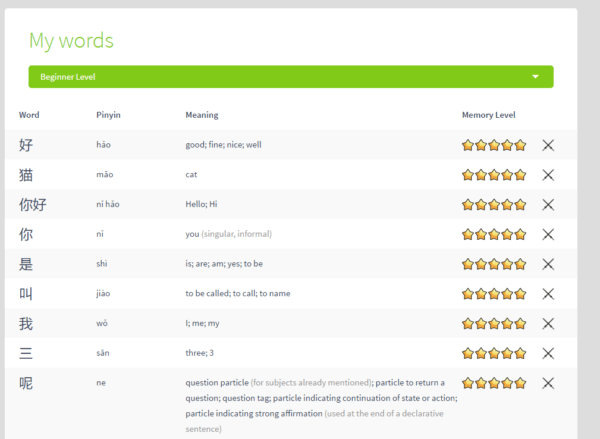Click the X next to 叫 (jiào)
This screenshot has height=439, width=600.
[548, 294]
